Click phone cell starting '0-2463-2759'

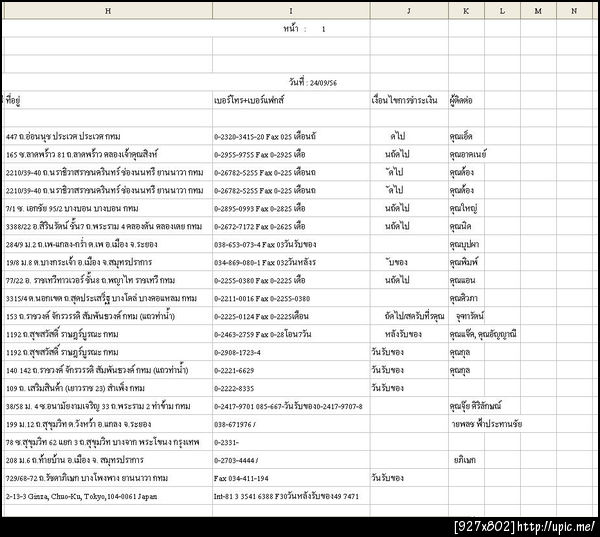[x=291, y=334]
